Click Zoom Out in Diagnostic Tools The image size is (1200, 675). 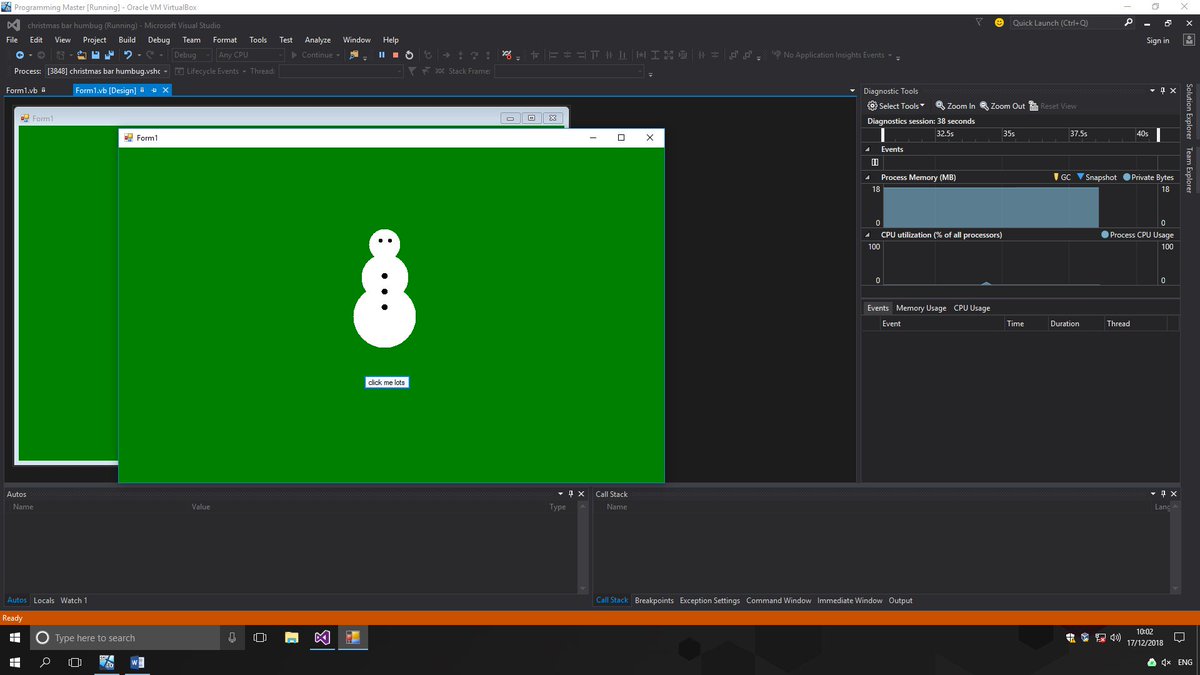(1002, 106)
